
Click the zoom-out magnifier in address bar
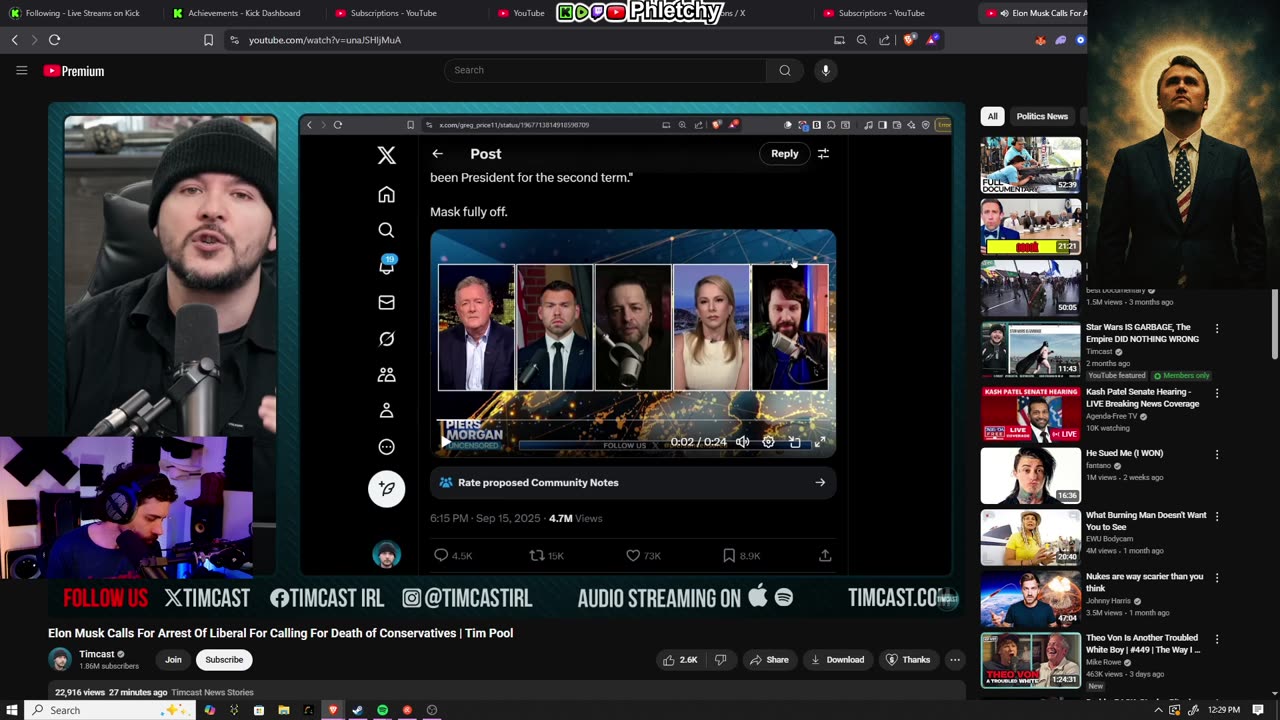862,40
